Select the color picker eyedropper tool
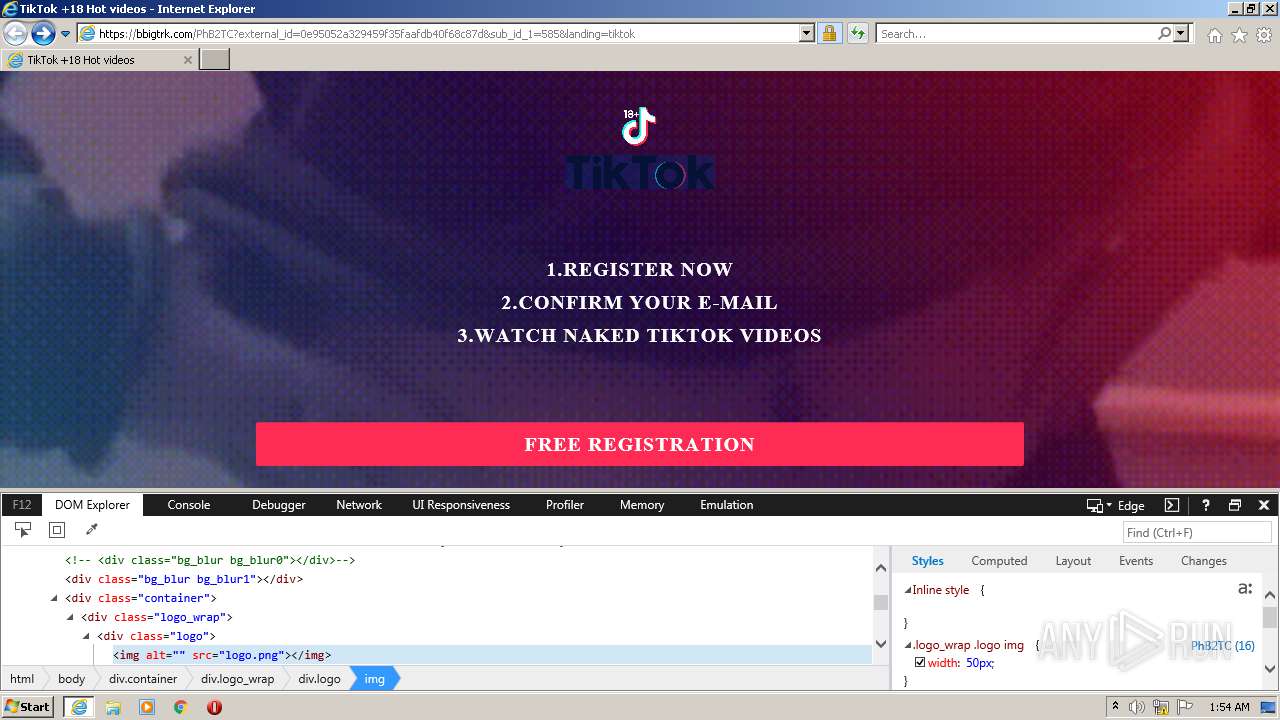 pos(91,530)
